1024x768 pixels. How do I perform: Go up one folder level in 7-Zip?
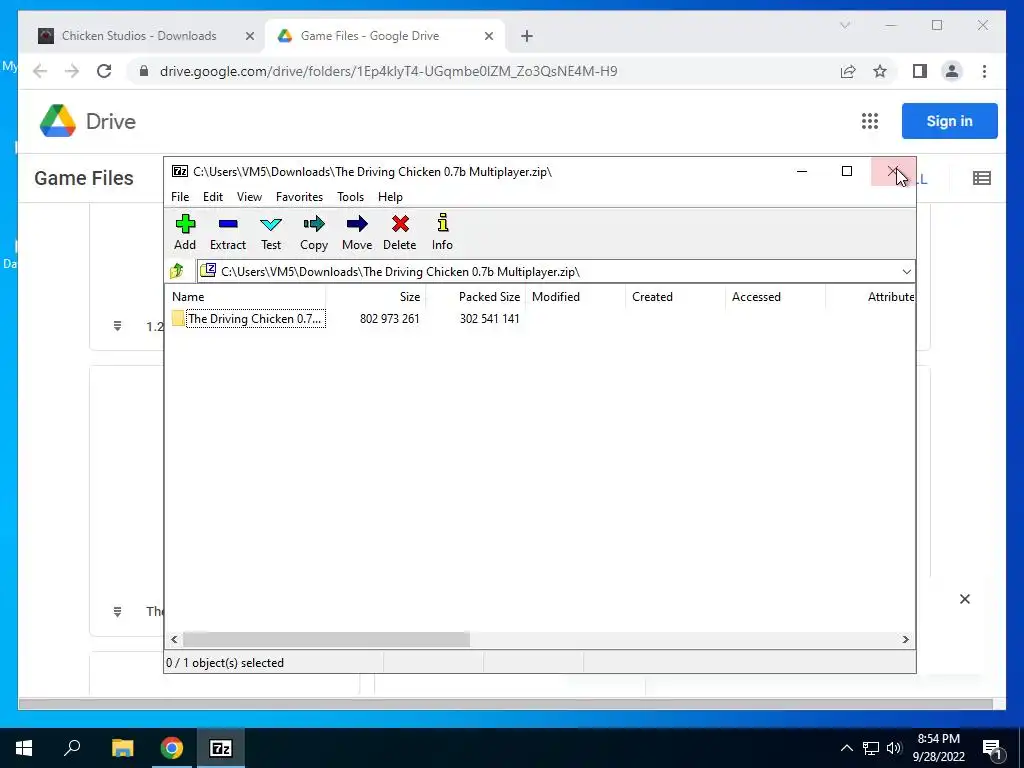coord(177,271)
